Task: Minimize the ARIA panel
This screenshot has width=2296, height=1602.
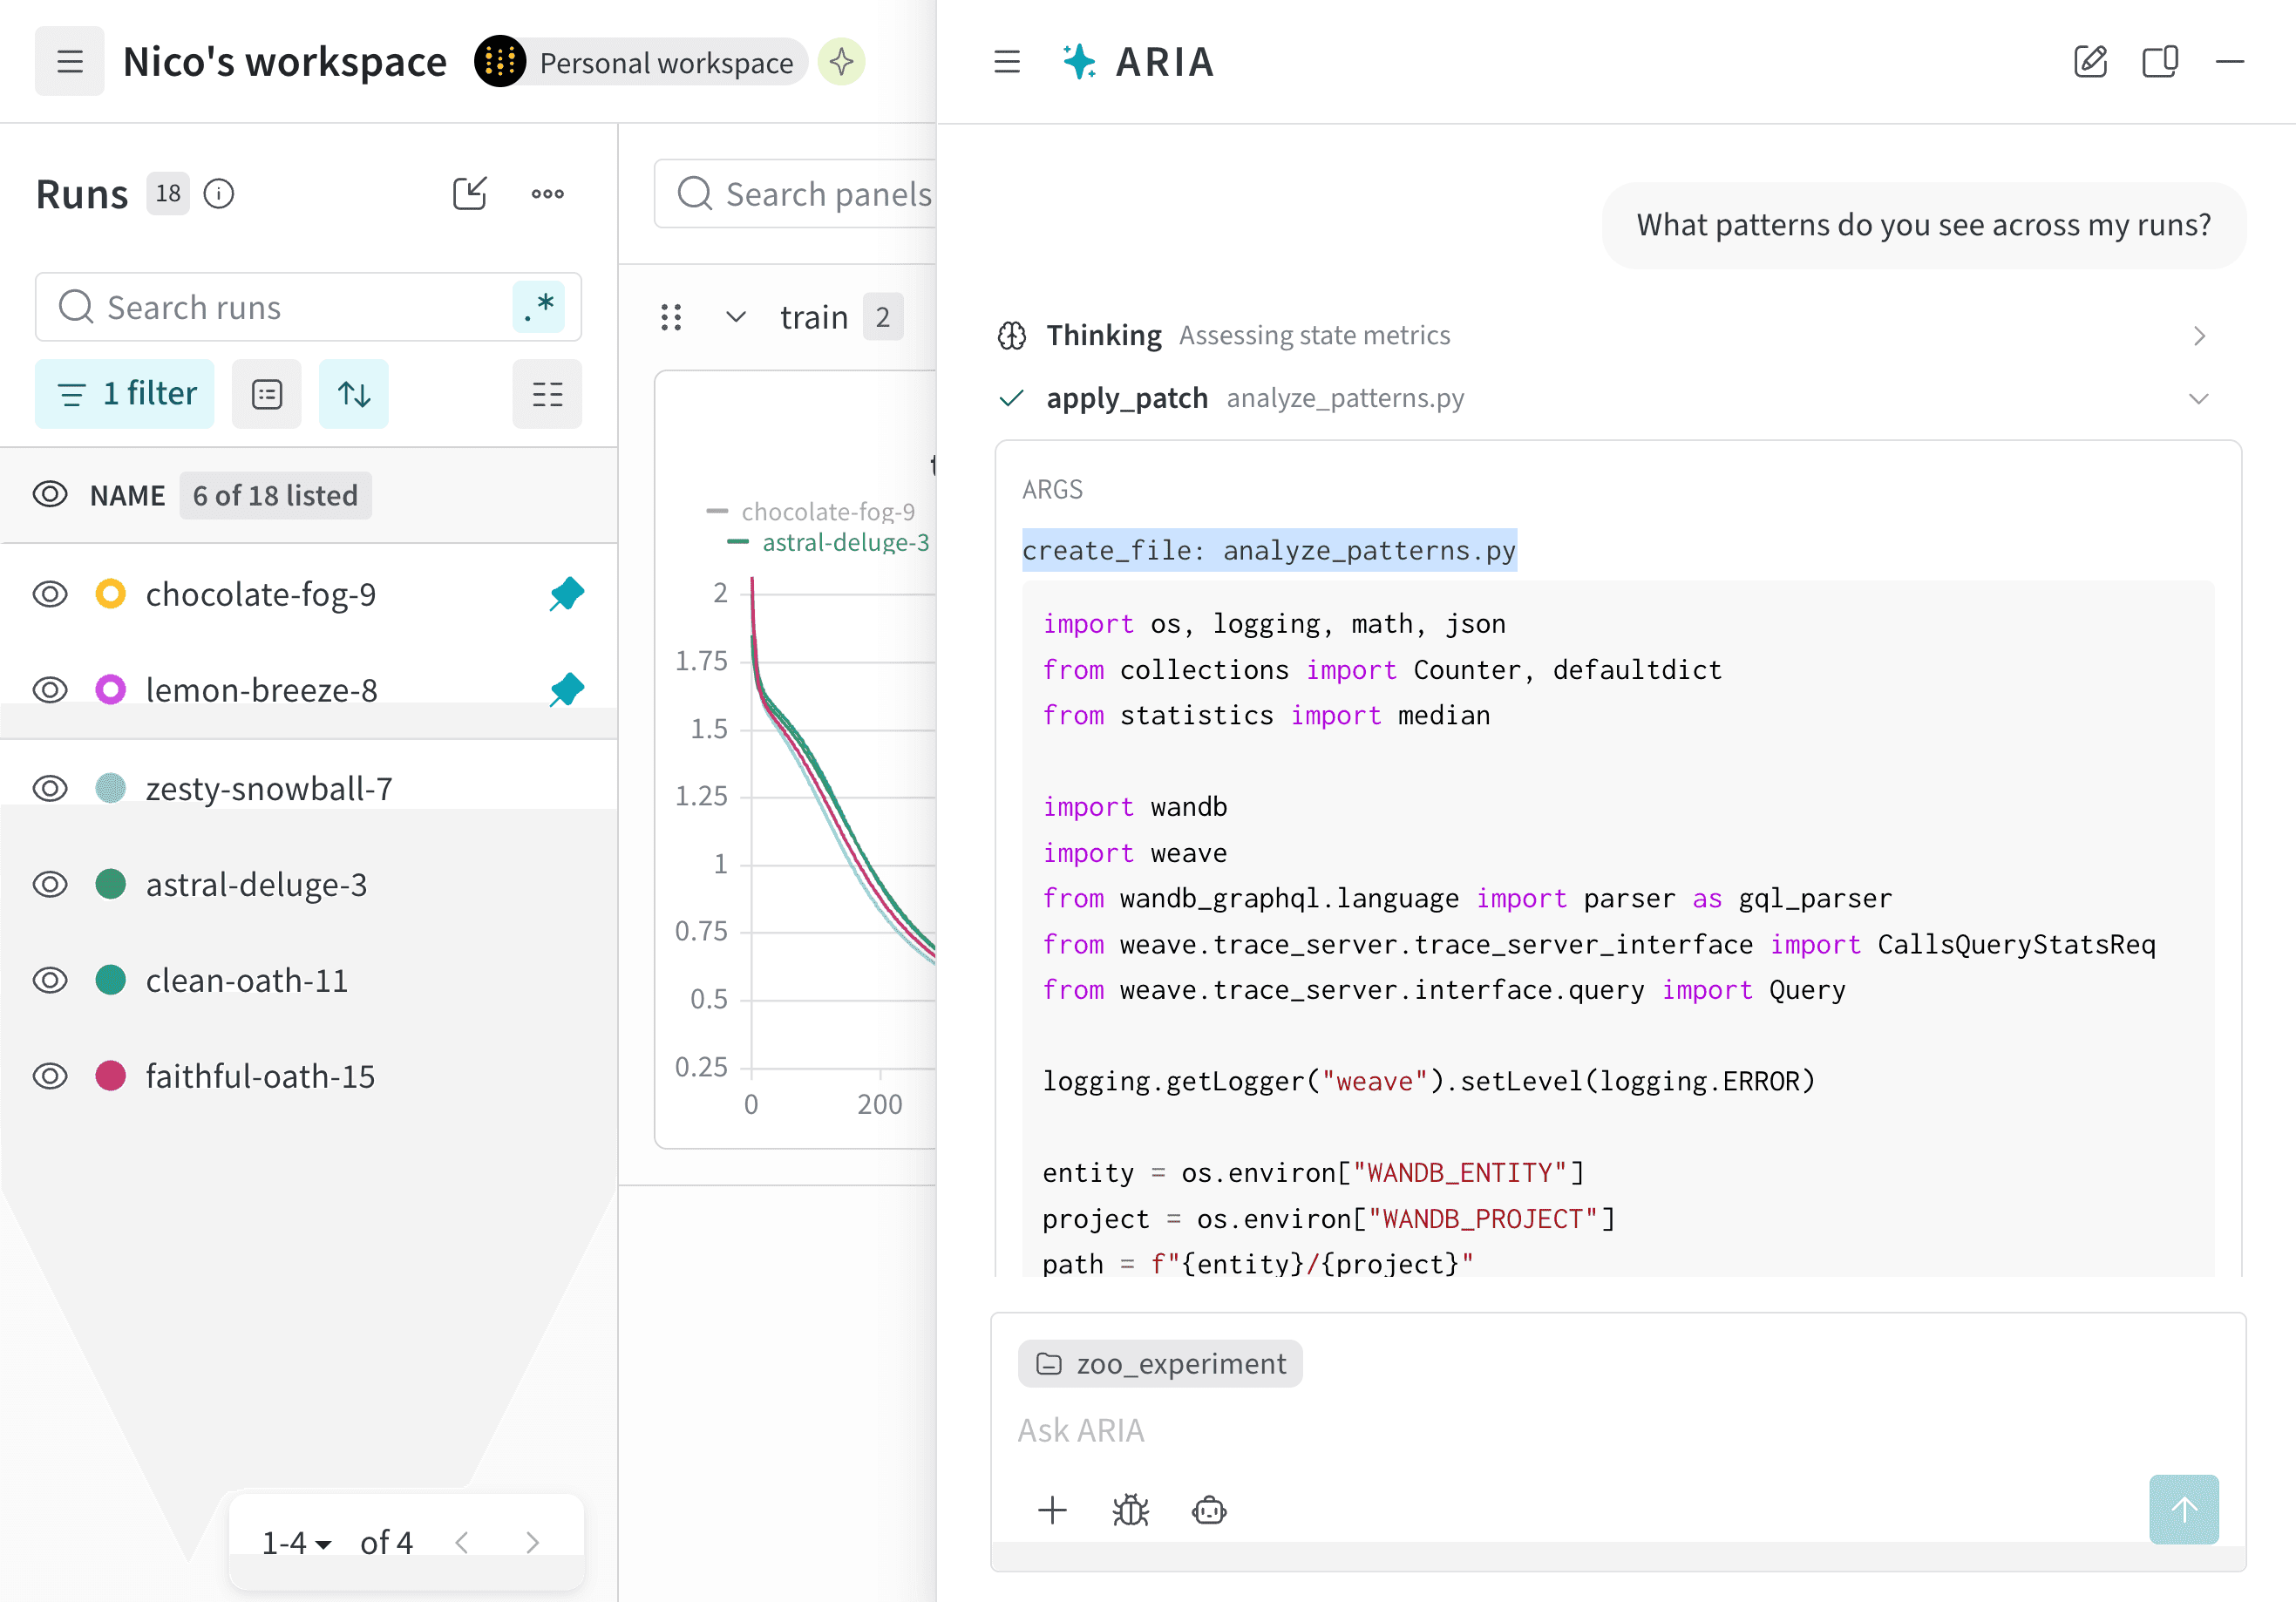Action: click(x=2230, y=62)
